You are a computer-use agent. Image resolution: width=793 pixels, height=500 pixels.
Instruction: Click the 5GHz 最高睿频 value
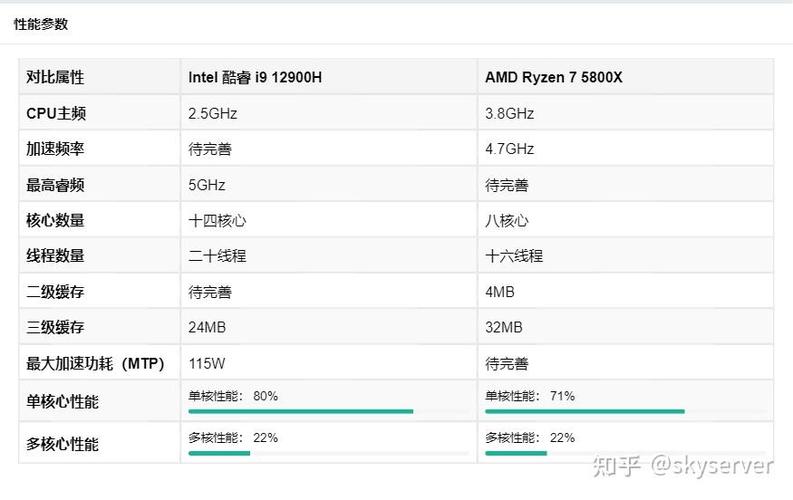pos(207,185)
